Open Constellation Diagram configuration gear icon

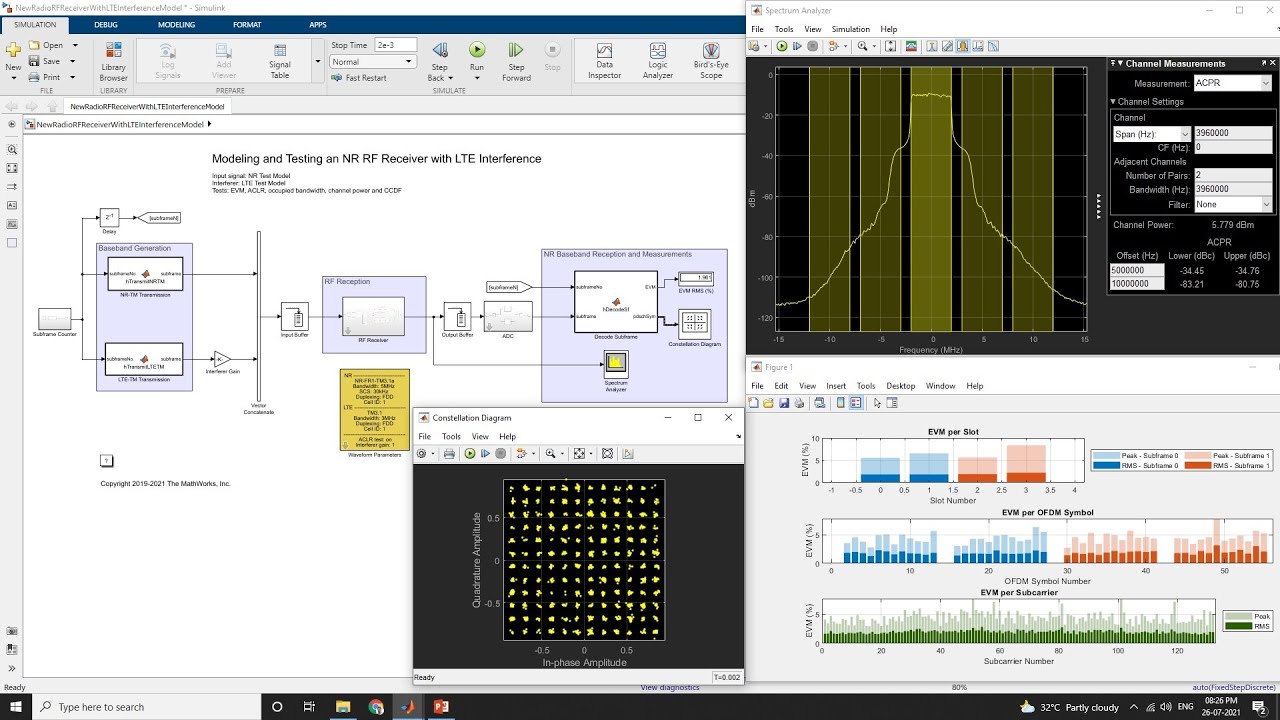(x=422, y=454)
